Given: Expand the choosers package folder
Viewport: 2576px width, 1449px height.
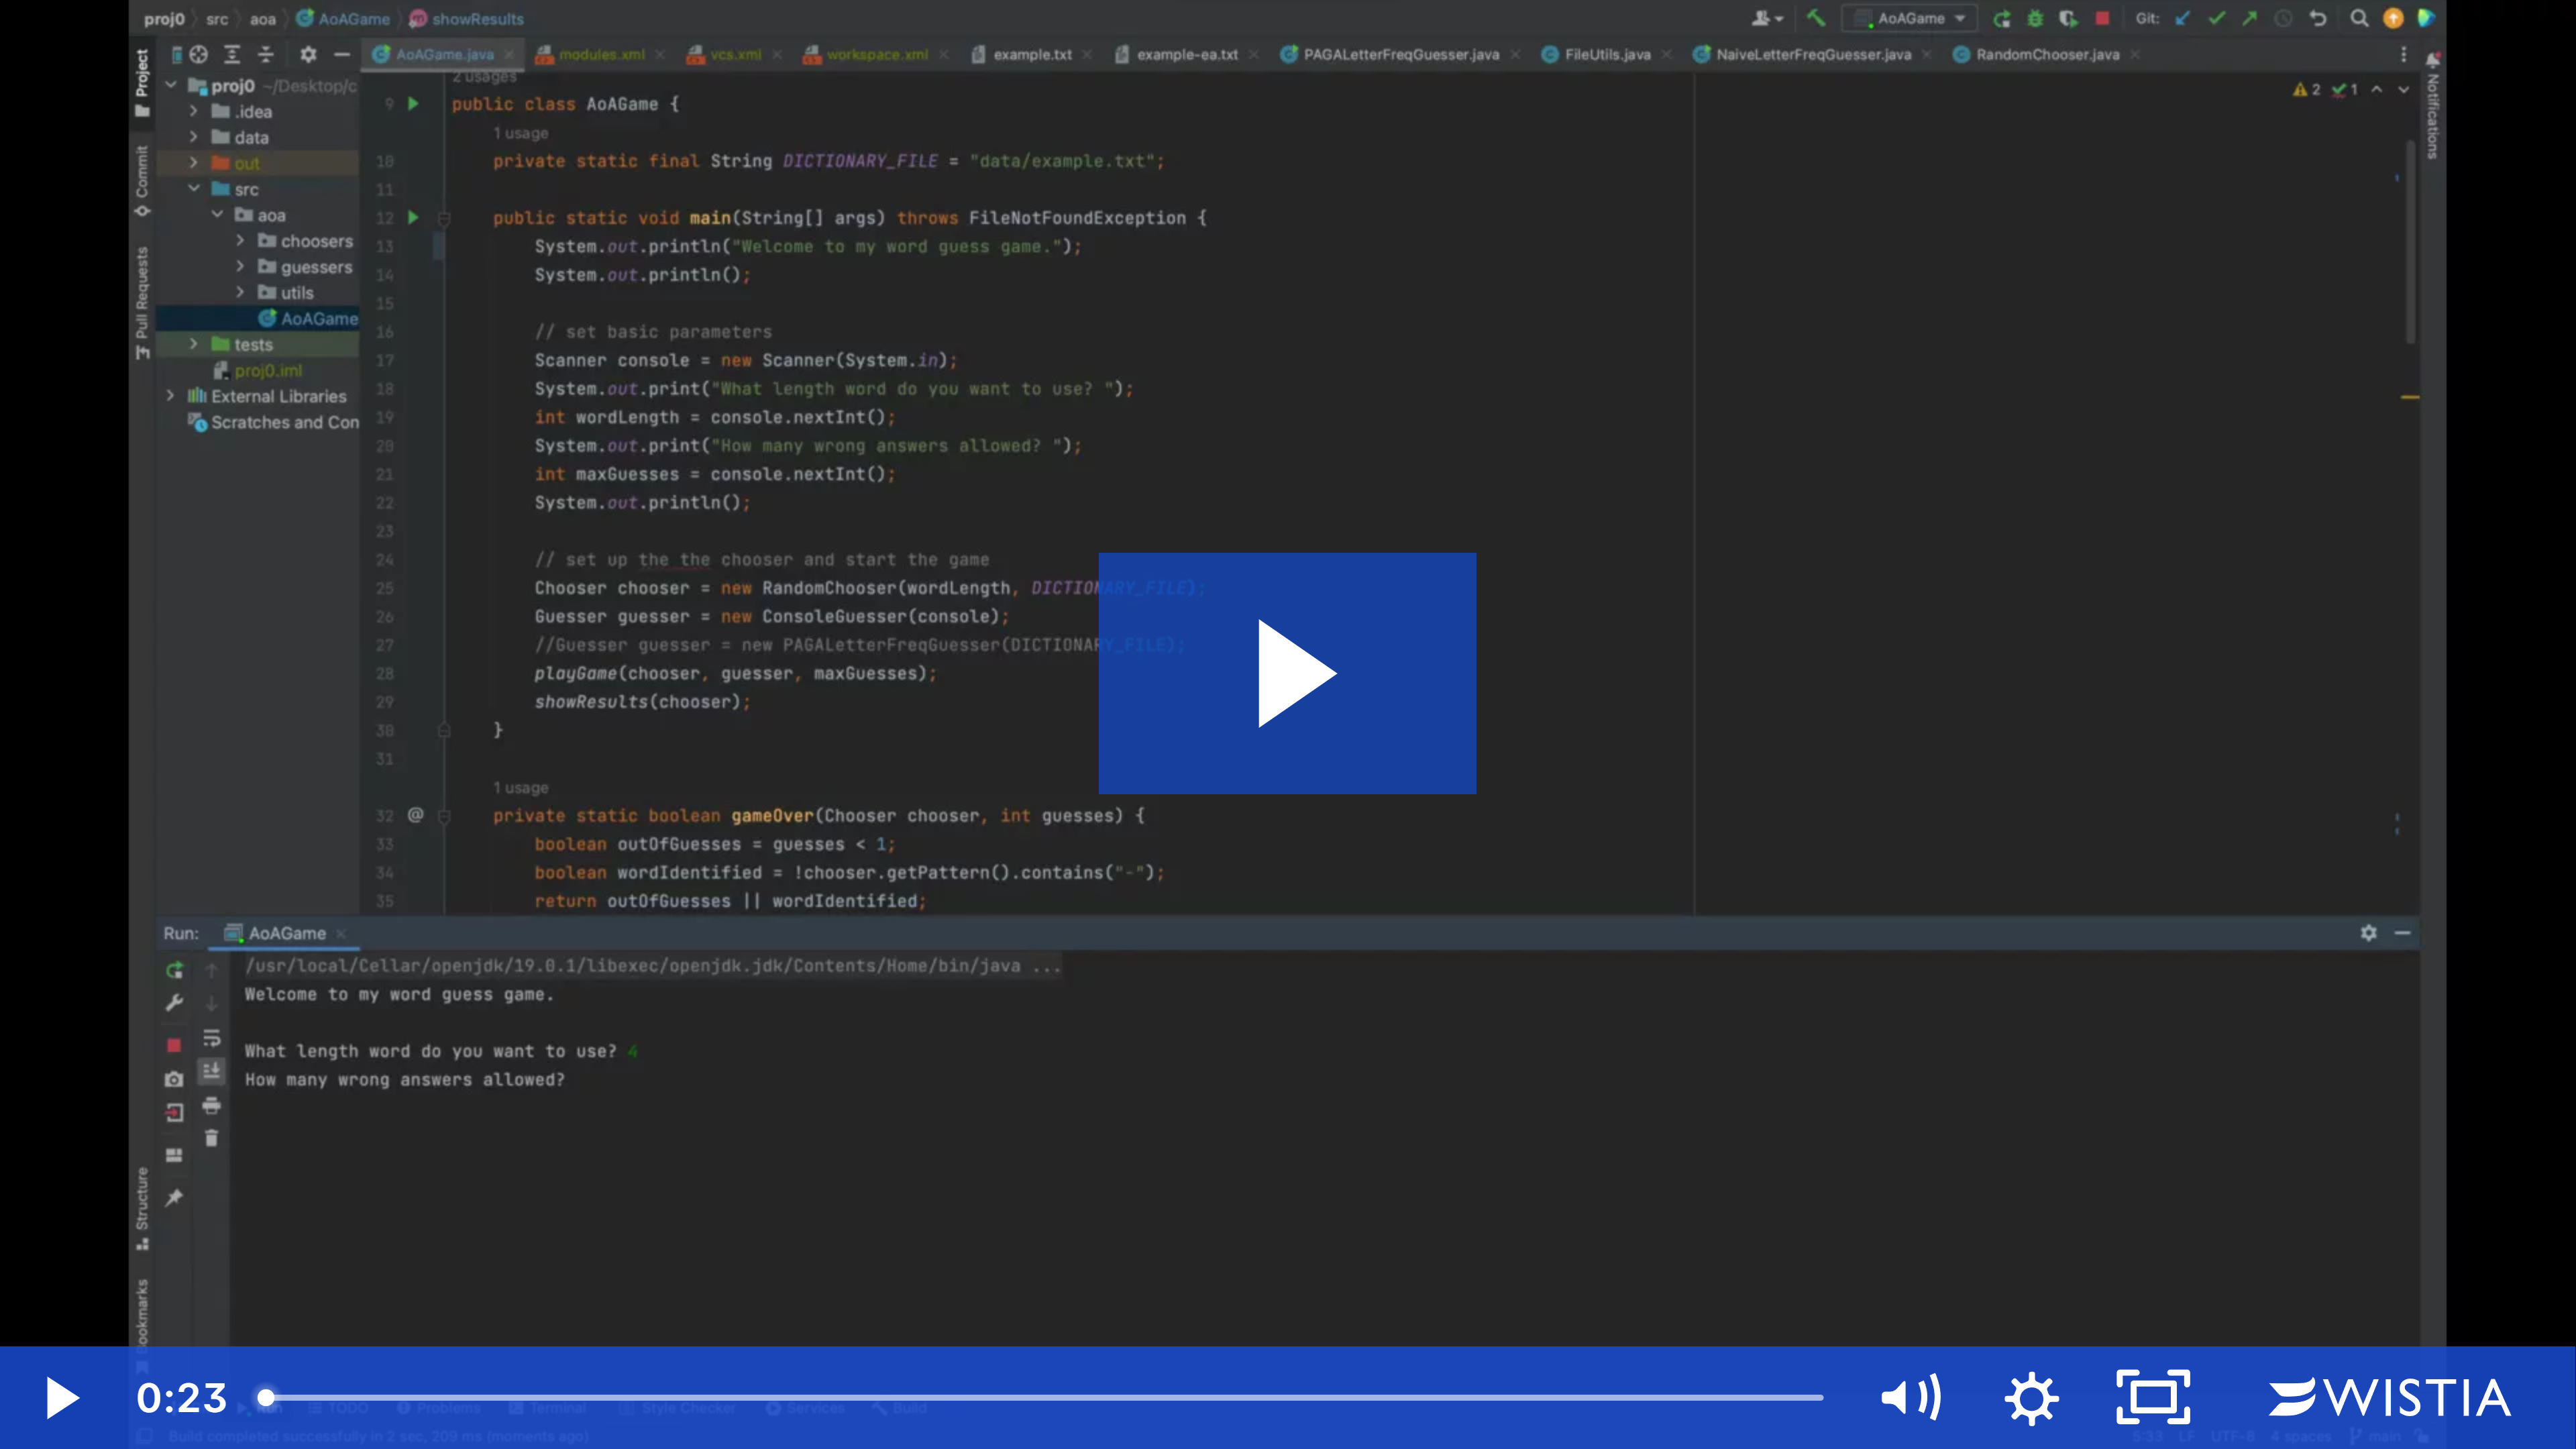Looking at the screenshot, I should (240, 241).
